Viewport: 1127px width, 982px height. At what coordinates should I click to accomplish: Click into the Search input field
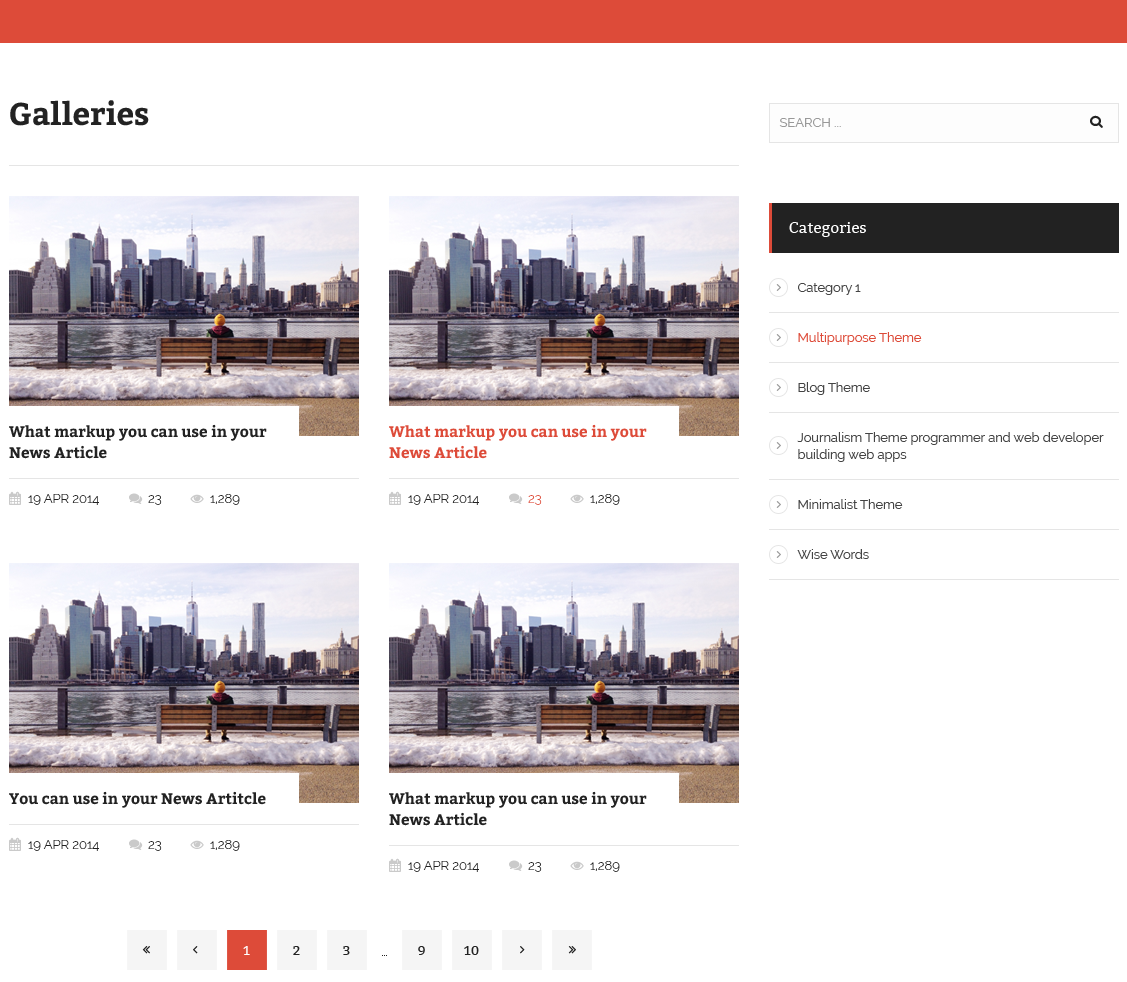coord(920,122)
